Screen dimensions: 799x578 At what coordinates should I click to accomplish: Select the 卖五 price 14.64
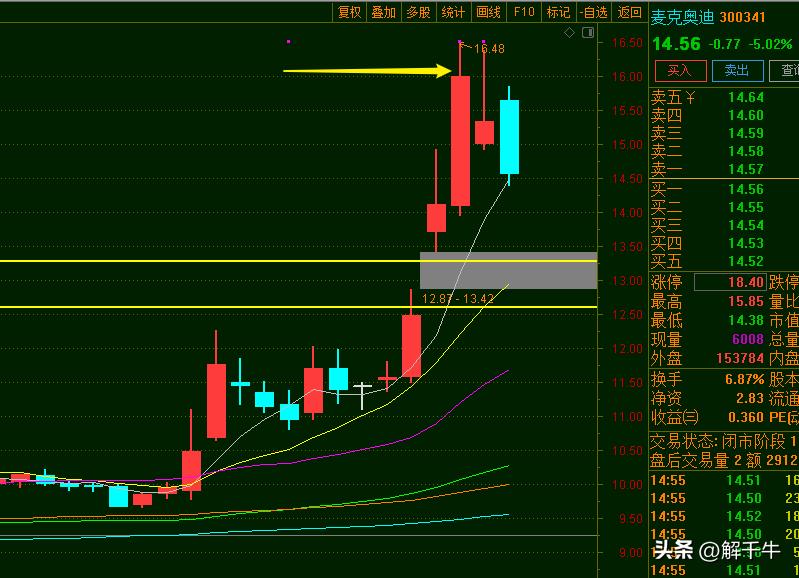[x=745, y=97]
